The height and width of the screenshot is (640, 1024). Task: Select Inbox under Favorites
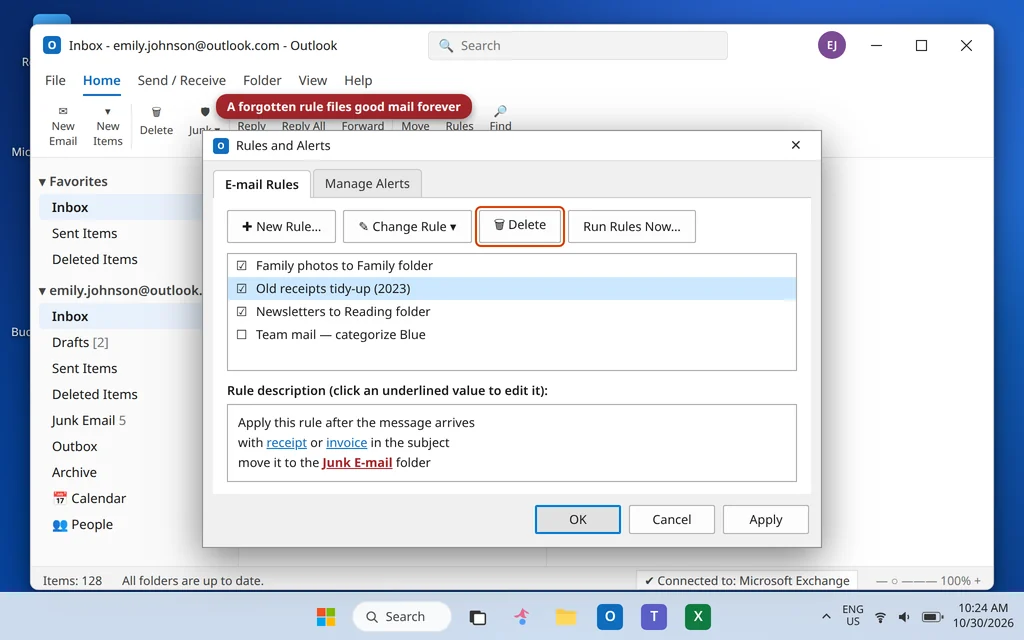click(x=121, y=207)
